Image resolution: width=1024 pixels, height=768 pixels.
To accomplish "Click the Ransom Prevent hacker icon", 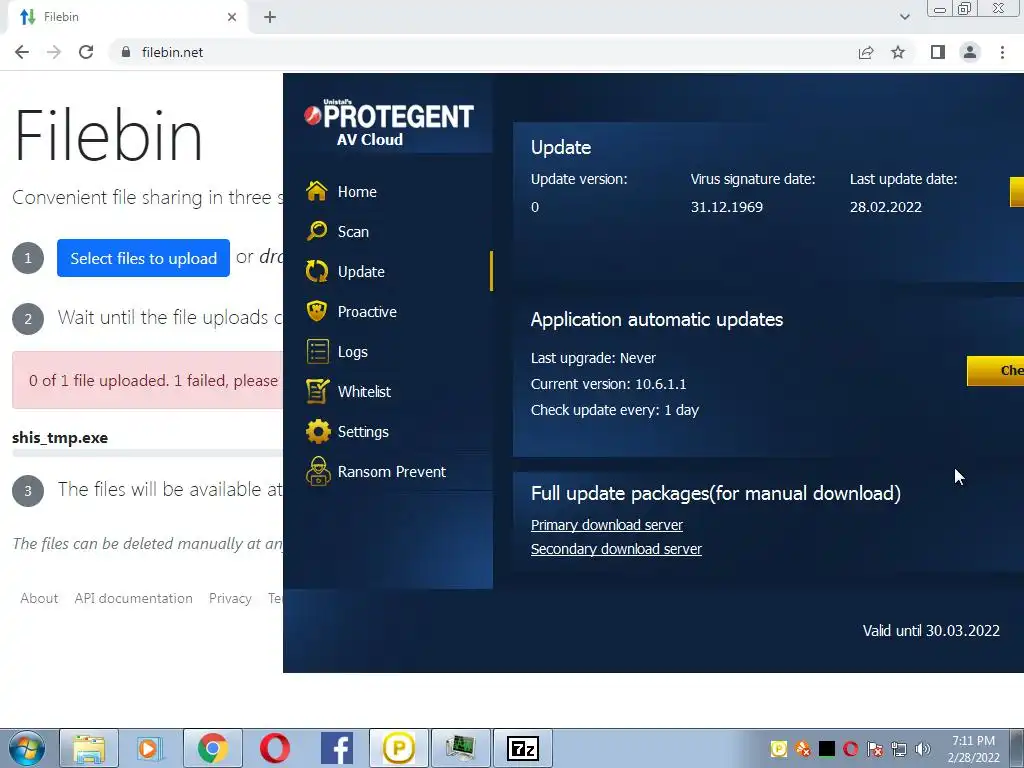I will (317, 472).
